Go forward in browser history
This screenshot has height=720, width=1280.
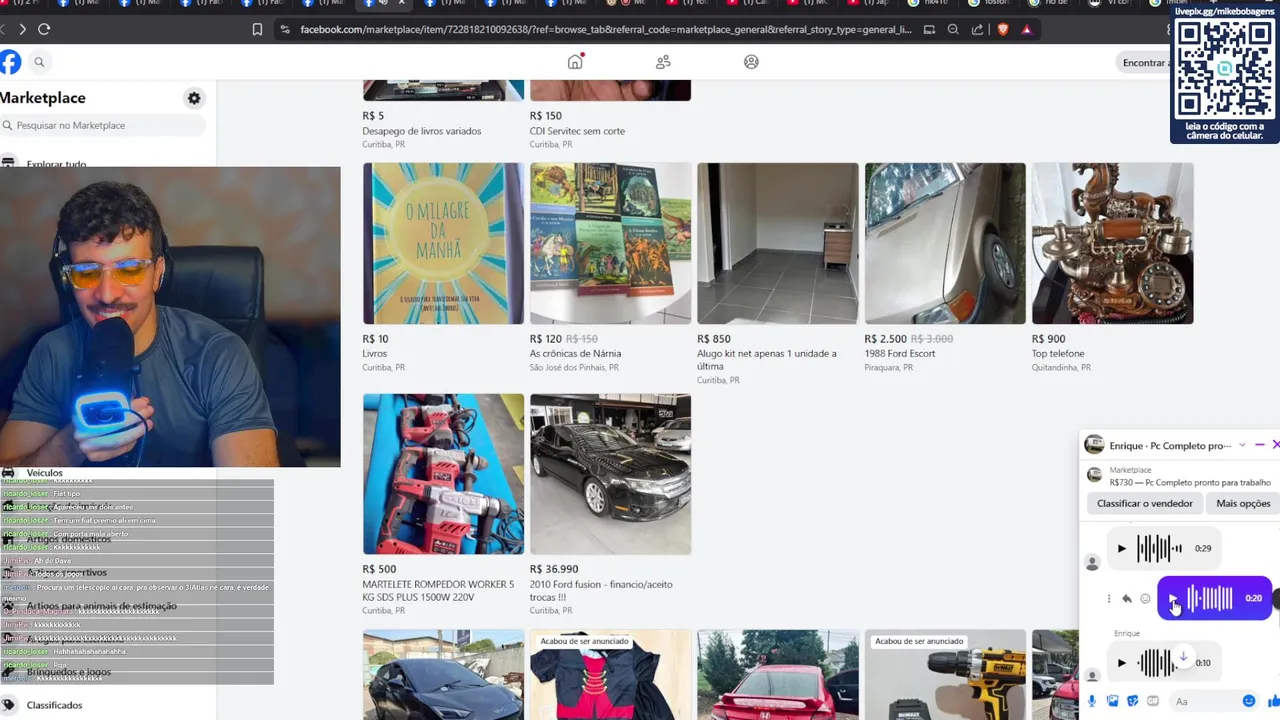click(22, 29)
